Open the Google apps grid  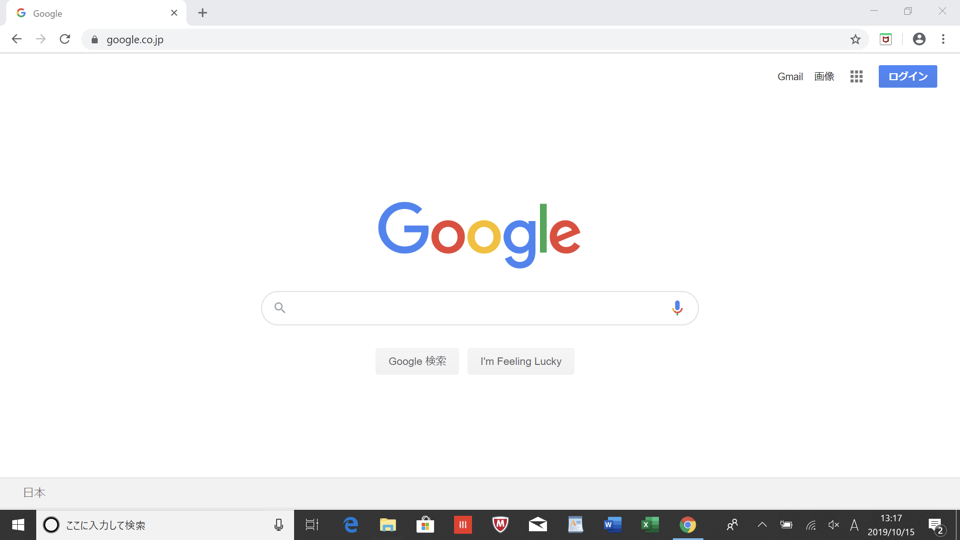[x=856, y=77]
